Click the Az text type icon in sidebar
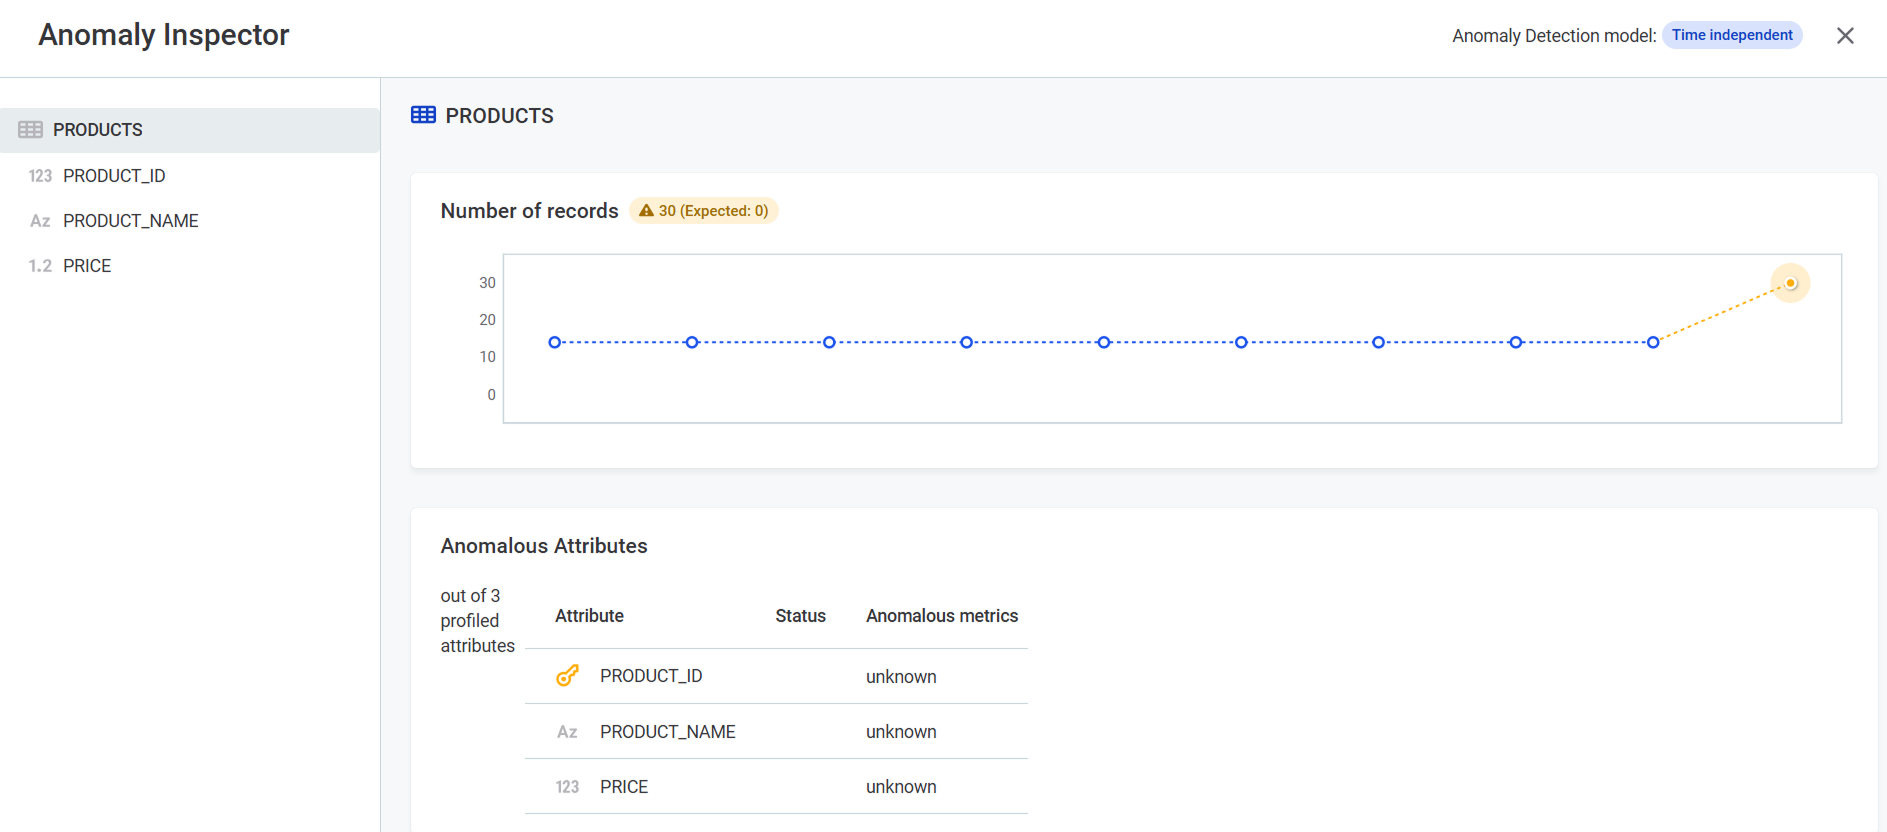Image resolution: width=1887 pixels, height=832 pixels. [40, 221]
